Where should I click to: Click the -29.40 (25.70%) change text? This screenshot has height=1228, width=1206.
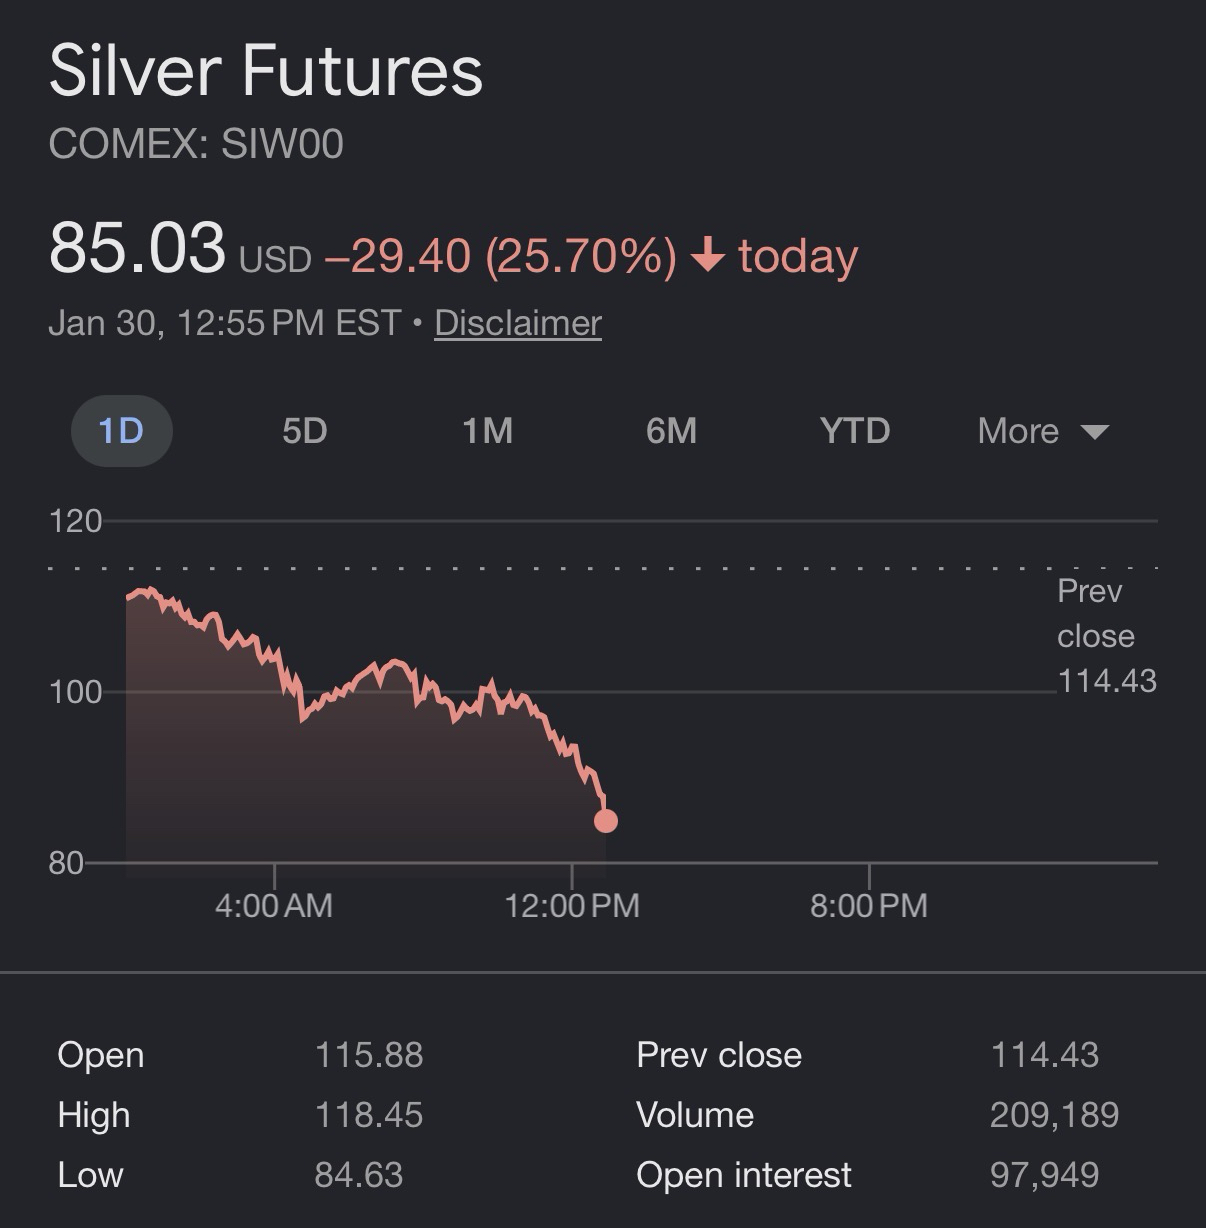point(500,256)
